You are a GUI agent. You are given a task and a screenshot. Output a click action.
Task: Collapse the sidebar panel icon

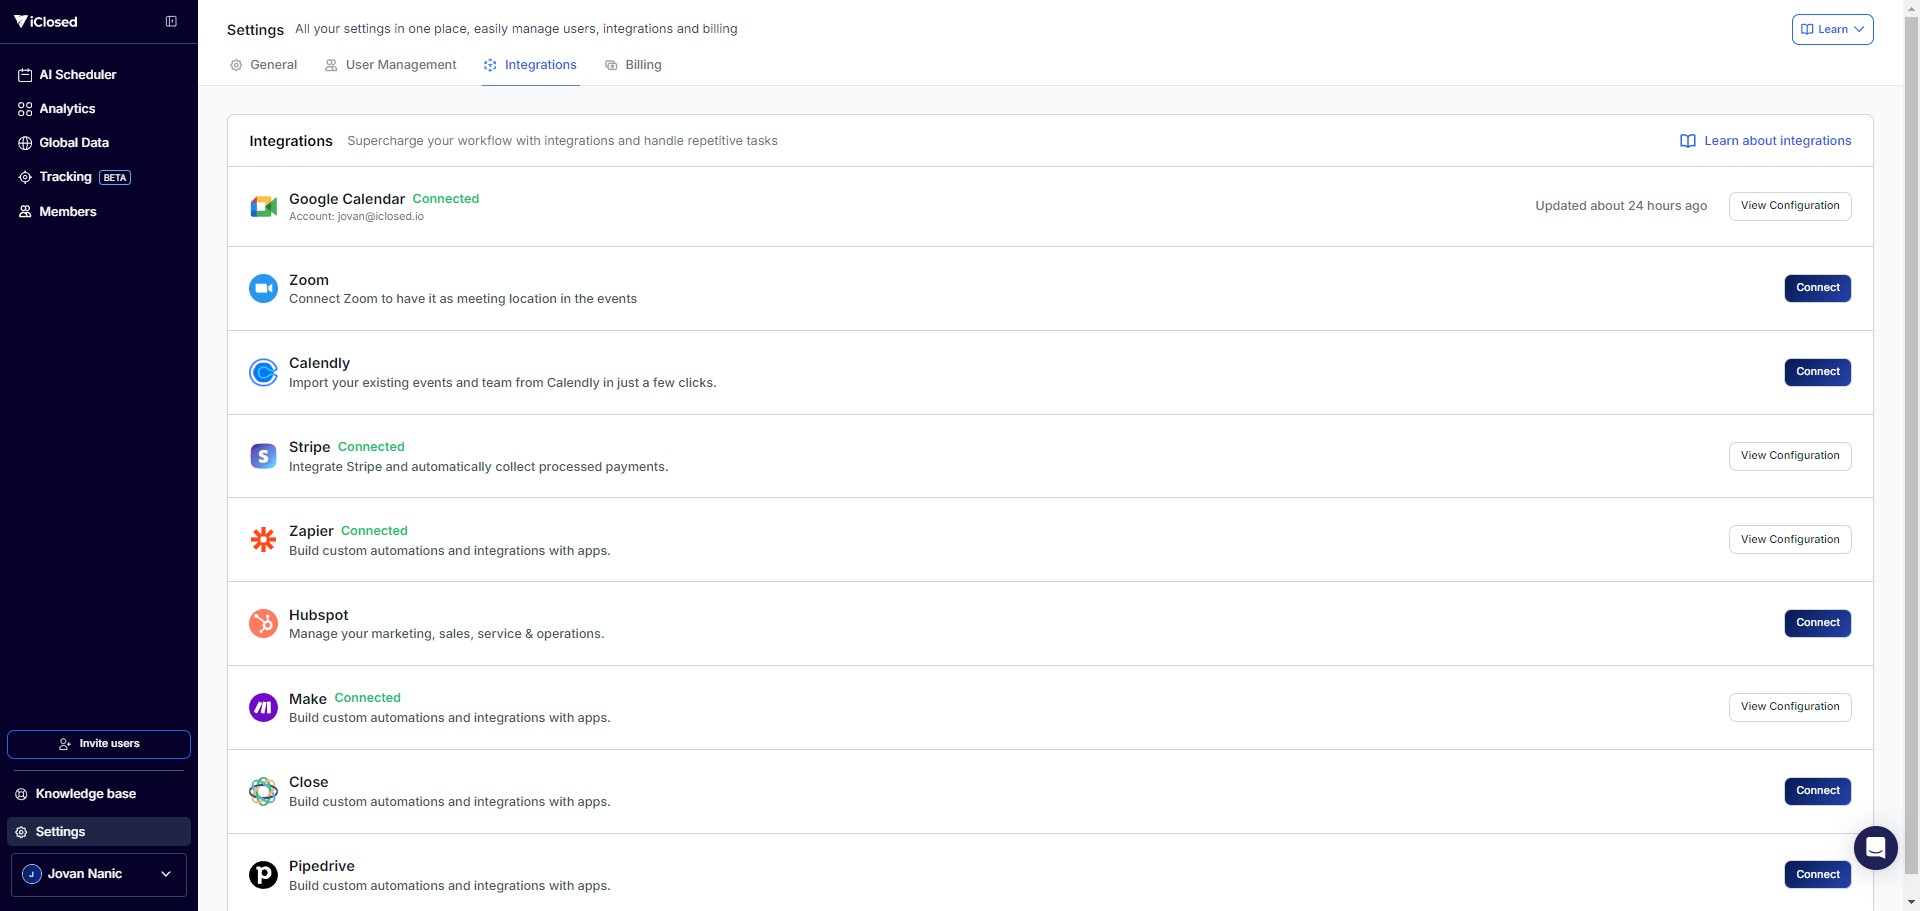pos(171,21)
